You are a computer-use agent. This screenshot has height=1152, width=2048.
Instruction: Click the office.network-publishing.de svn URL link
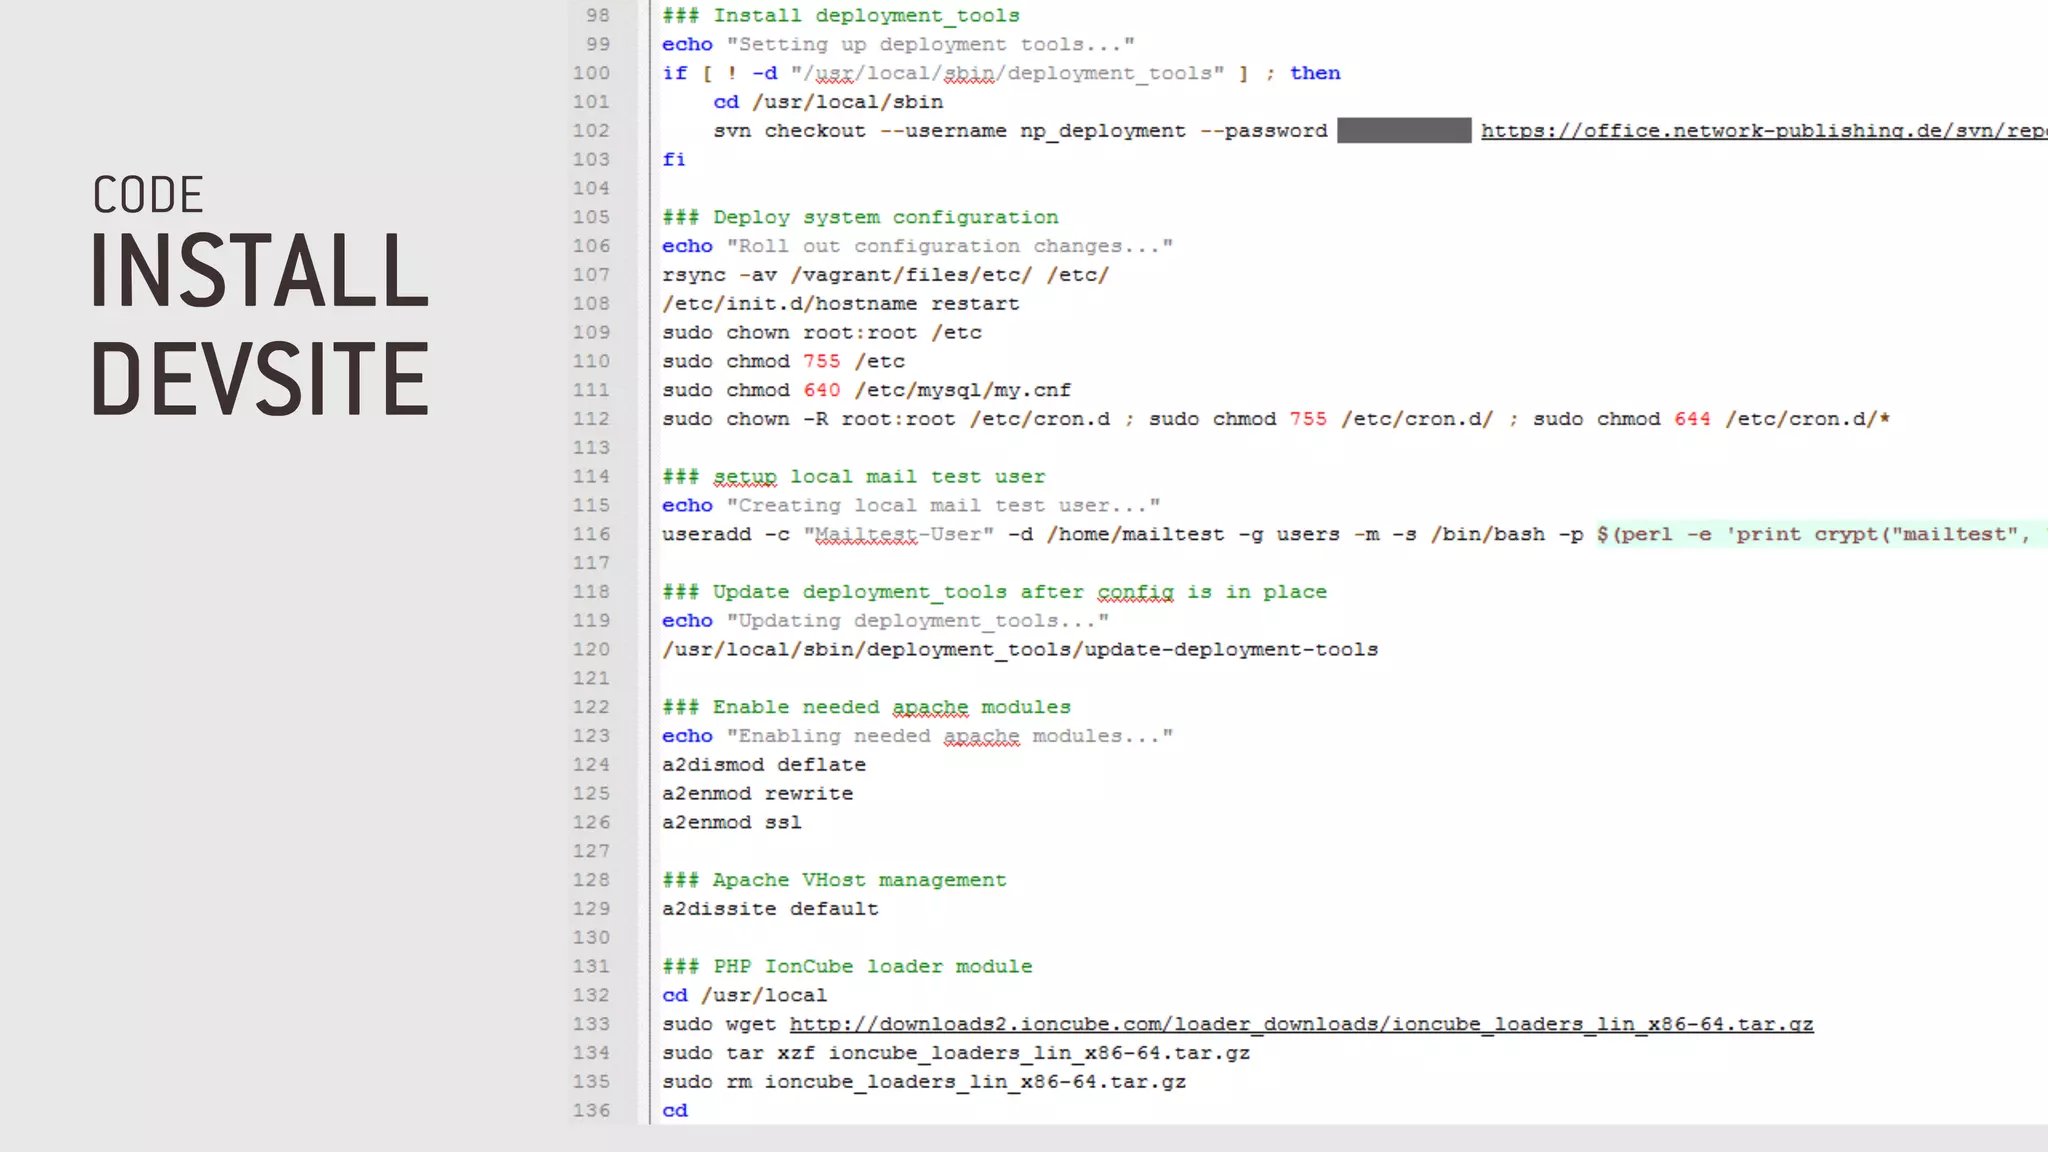1764,131
